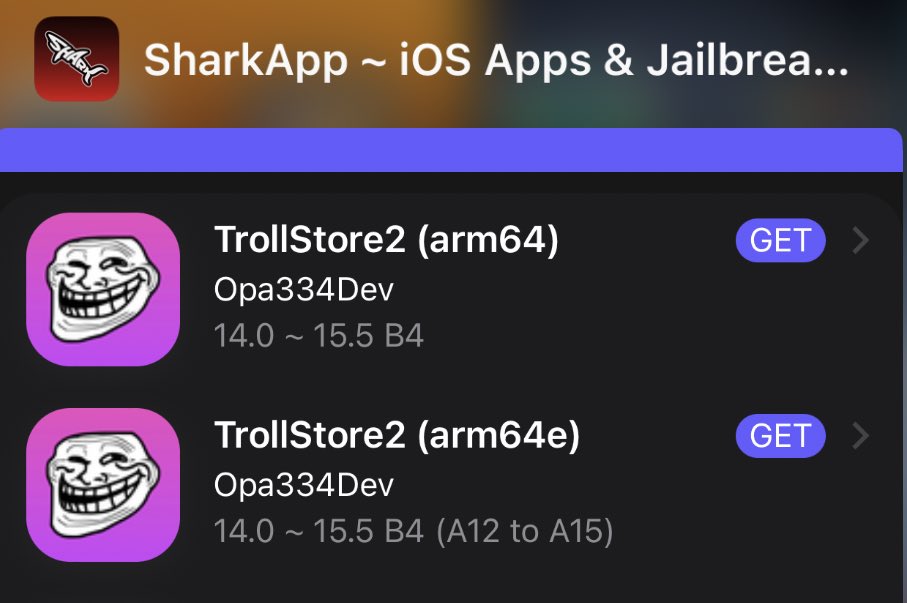Image resolution: width=907 pixels, height=603 pixels.
Task: Tap Opa334Dev under TrollStore2 (arm64)
Action: click(x=304, y=289)
